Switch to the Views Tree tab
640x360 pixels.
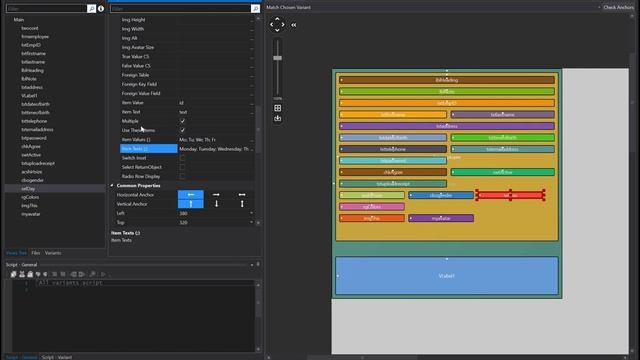tap(16, 253)
